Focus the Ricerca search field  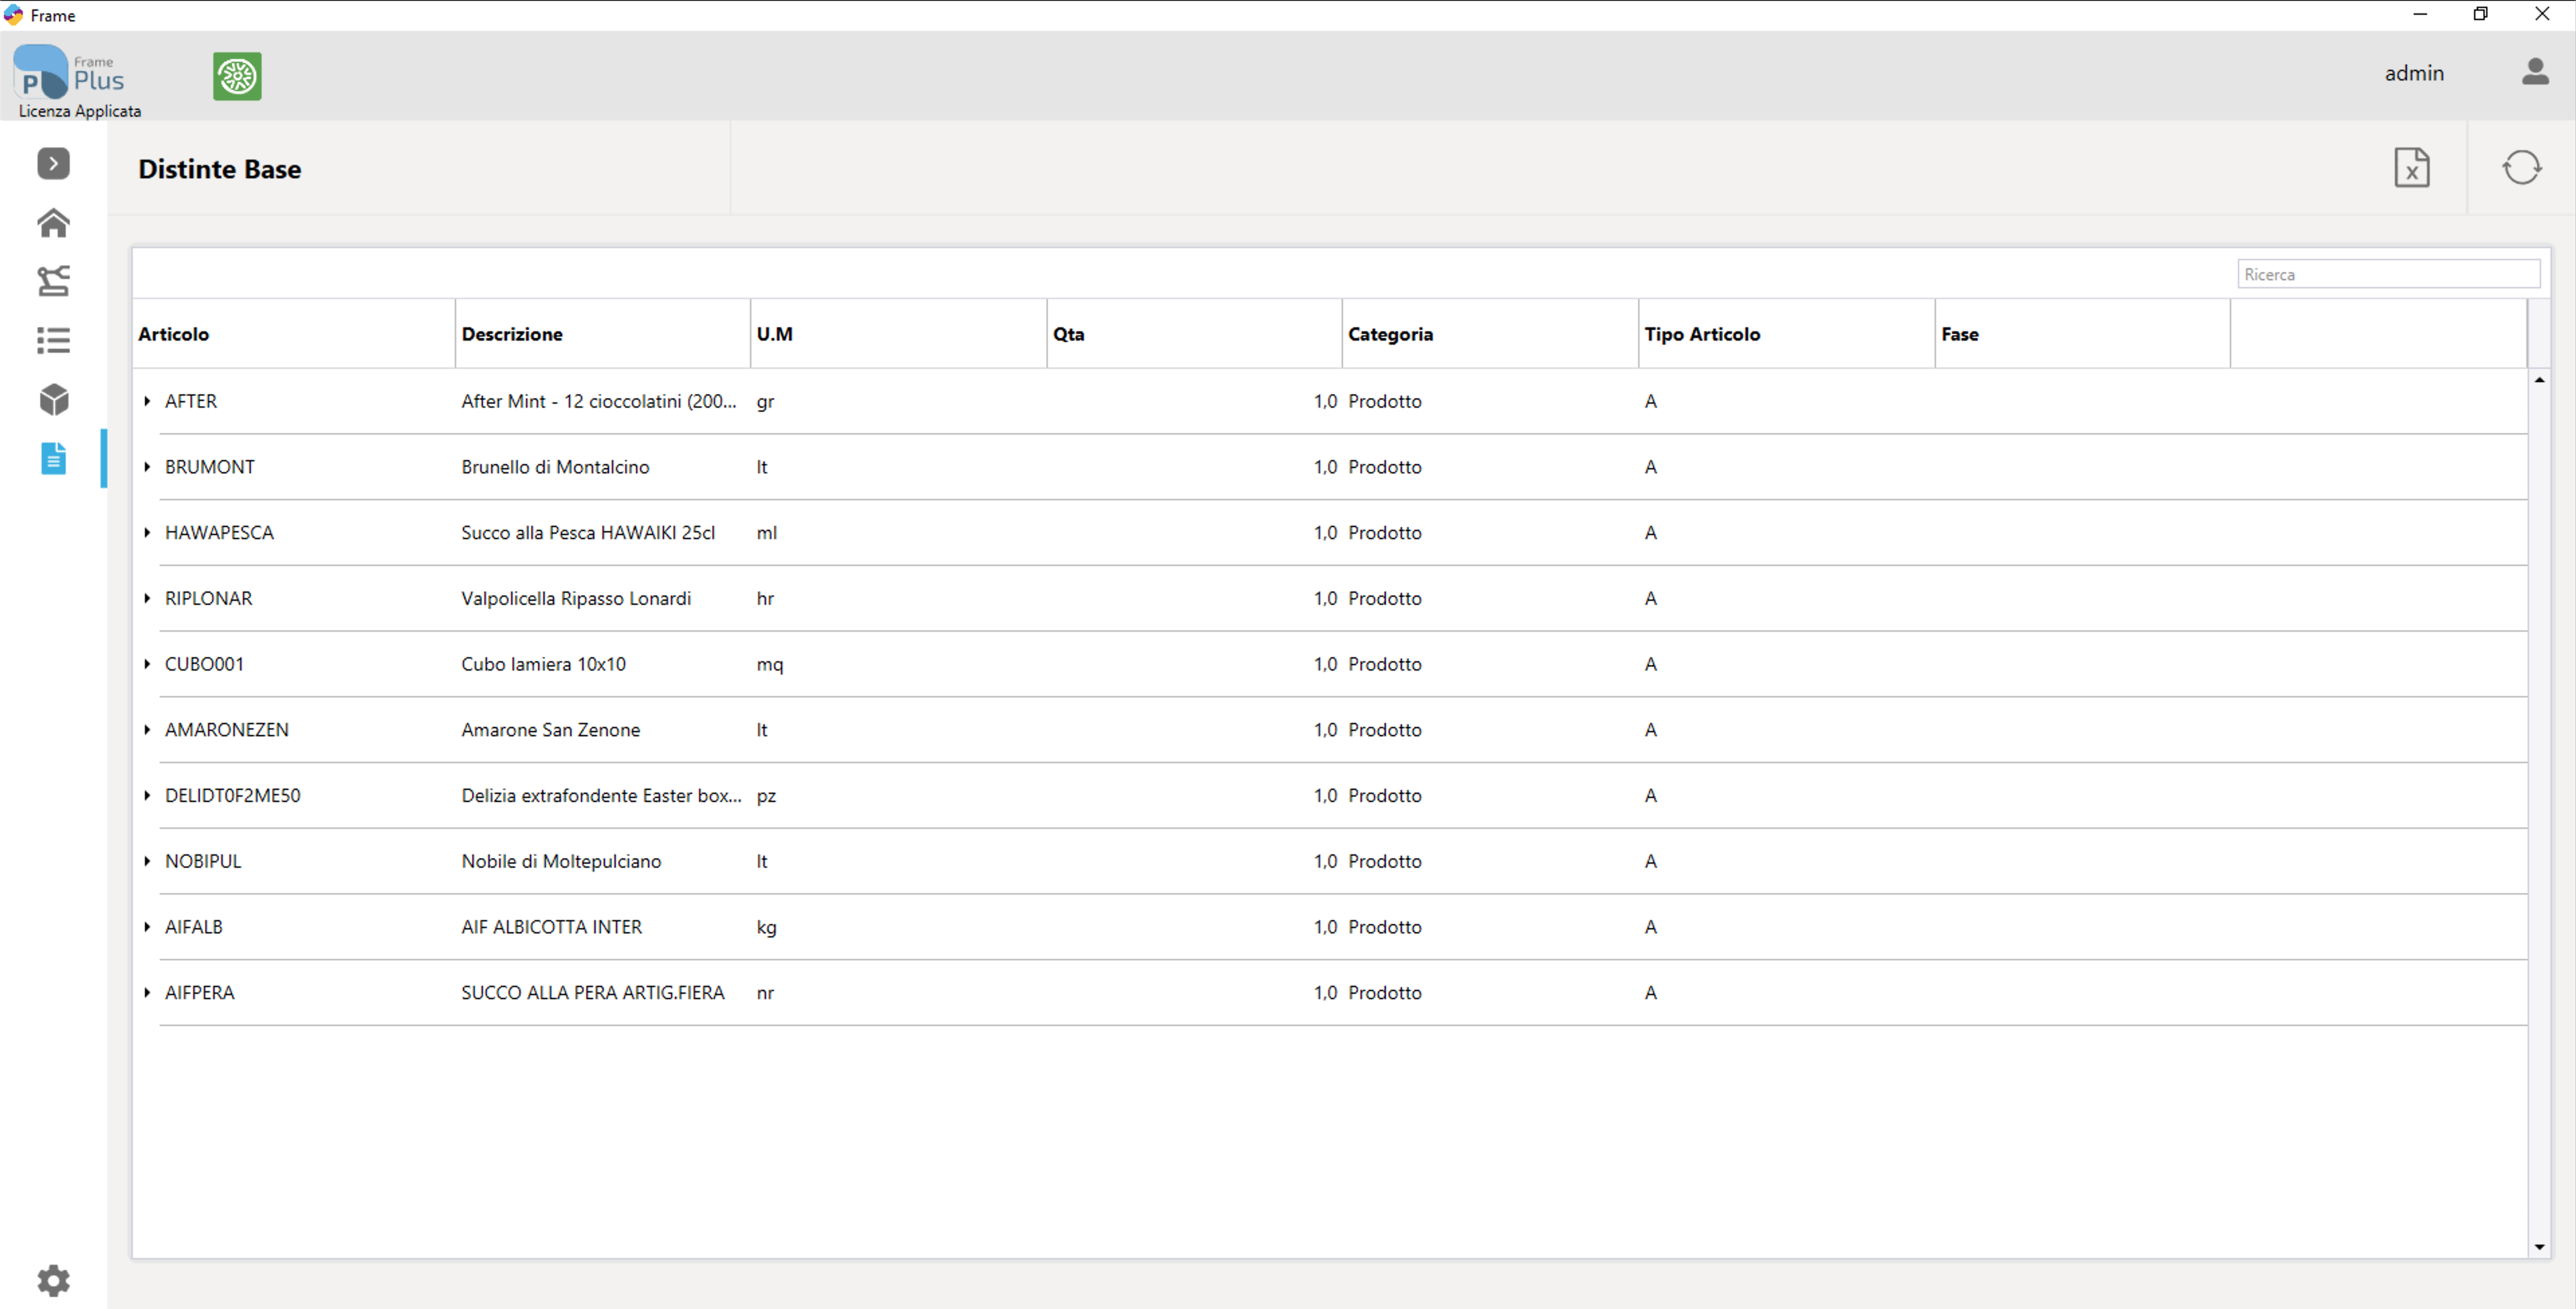[2388, 274]
